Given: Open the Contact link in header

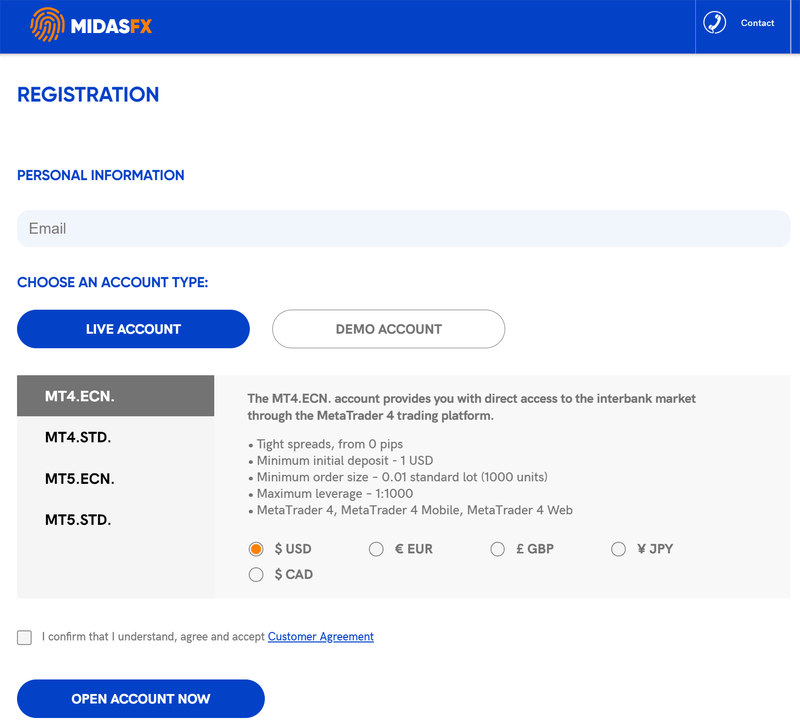Looking at the screenshot, I should (757, 23).
